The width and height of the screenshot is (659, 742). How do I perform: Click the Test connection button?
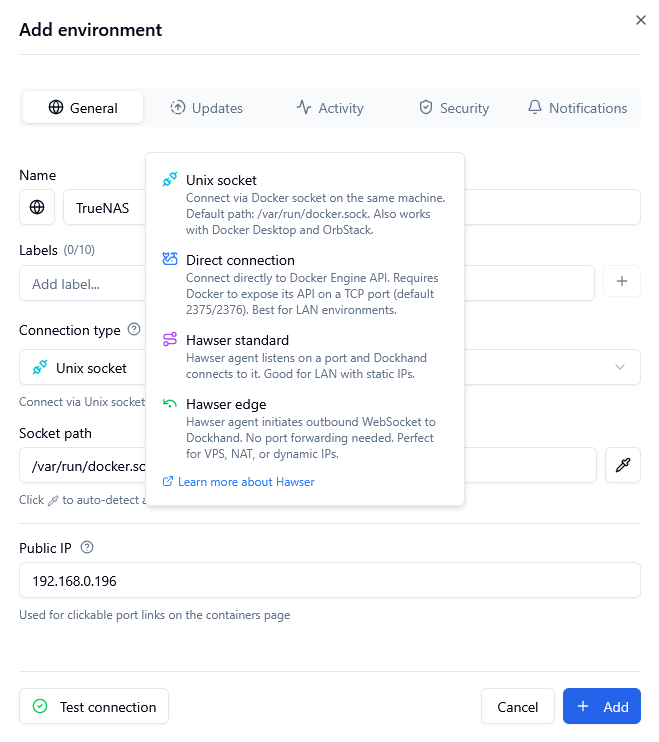[x=94, y=707]
